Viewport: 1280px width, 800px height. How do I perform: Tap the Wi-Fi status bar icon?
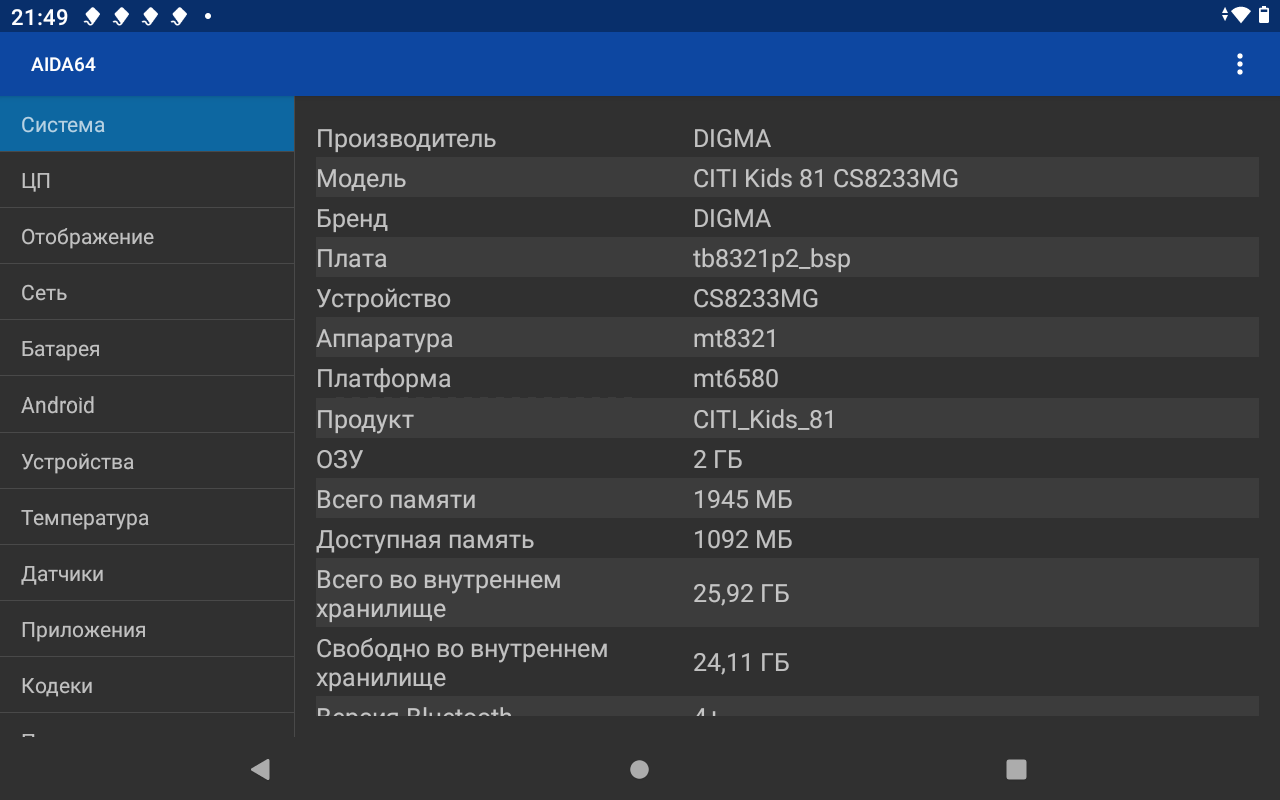tap(1241, 15)
